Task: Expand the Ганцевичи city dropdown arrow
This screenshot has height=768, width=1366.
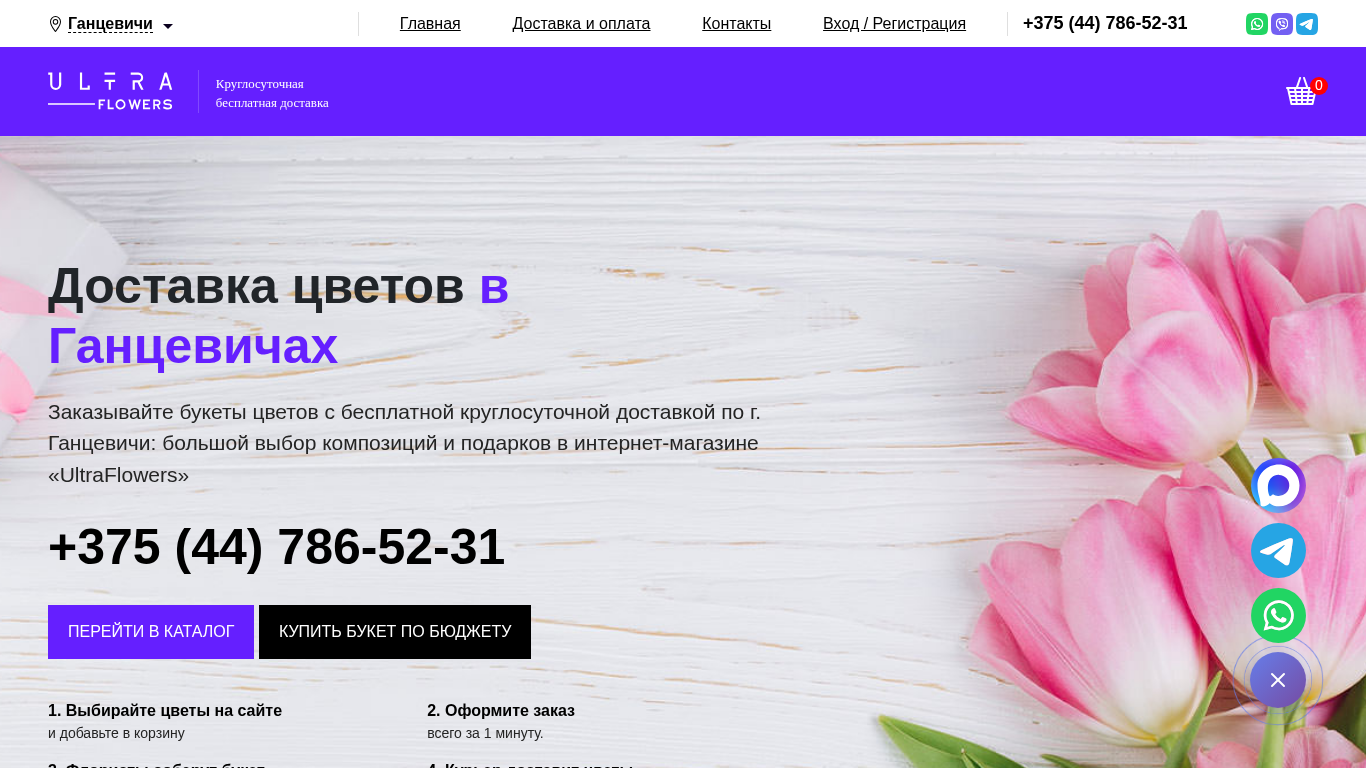Action: (x=168, y=26)
